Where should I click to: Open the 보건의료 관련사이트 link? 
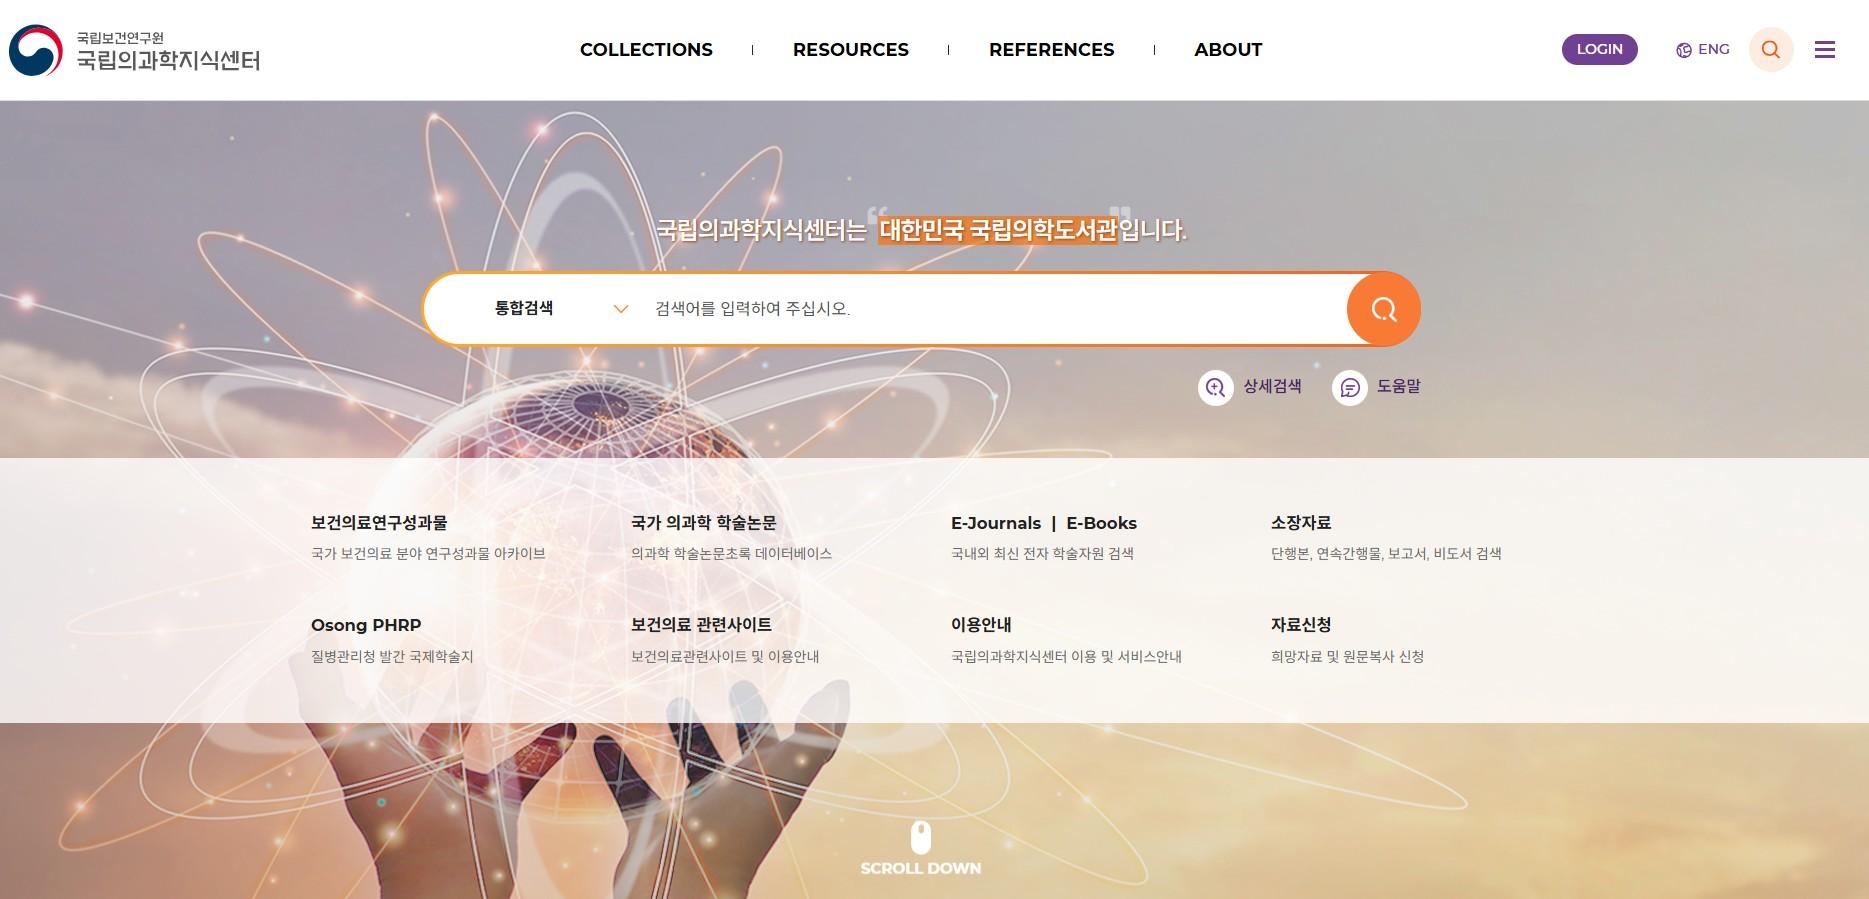(x=701, y=625)
